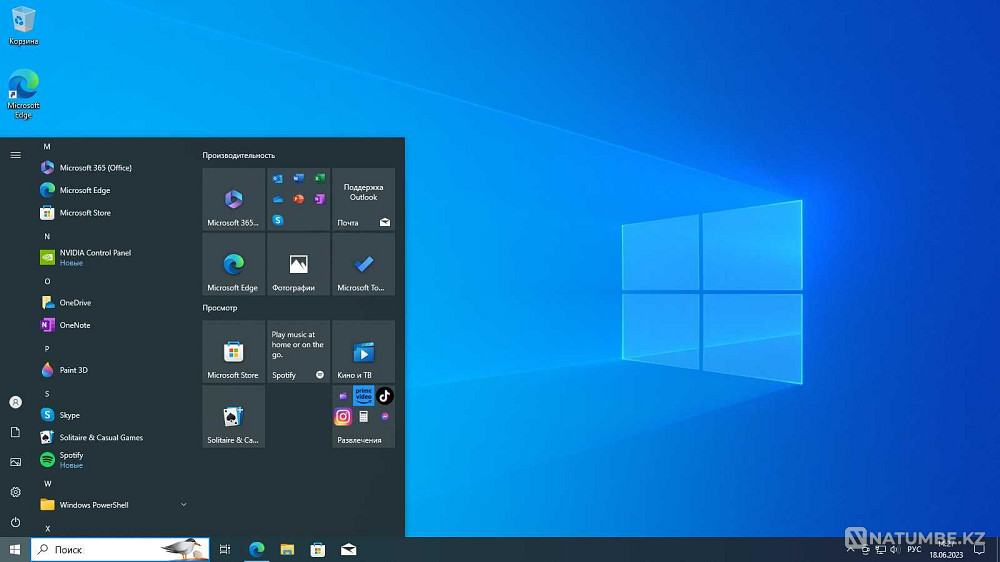Click the Производительность group heading

[x=239, y=155]
